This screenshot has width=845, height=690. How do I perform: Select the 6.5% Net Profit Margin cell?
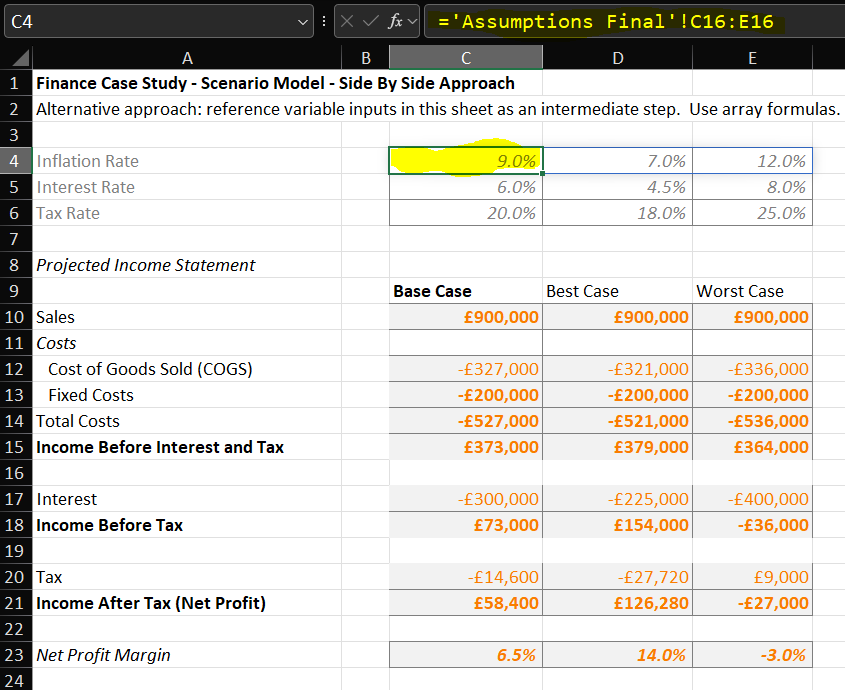(465, 655)
